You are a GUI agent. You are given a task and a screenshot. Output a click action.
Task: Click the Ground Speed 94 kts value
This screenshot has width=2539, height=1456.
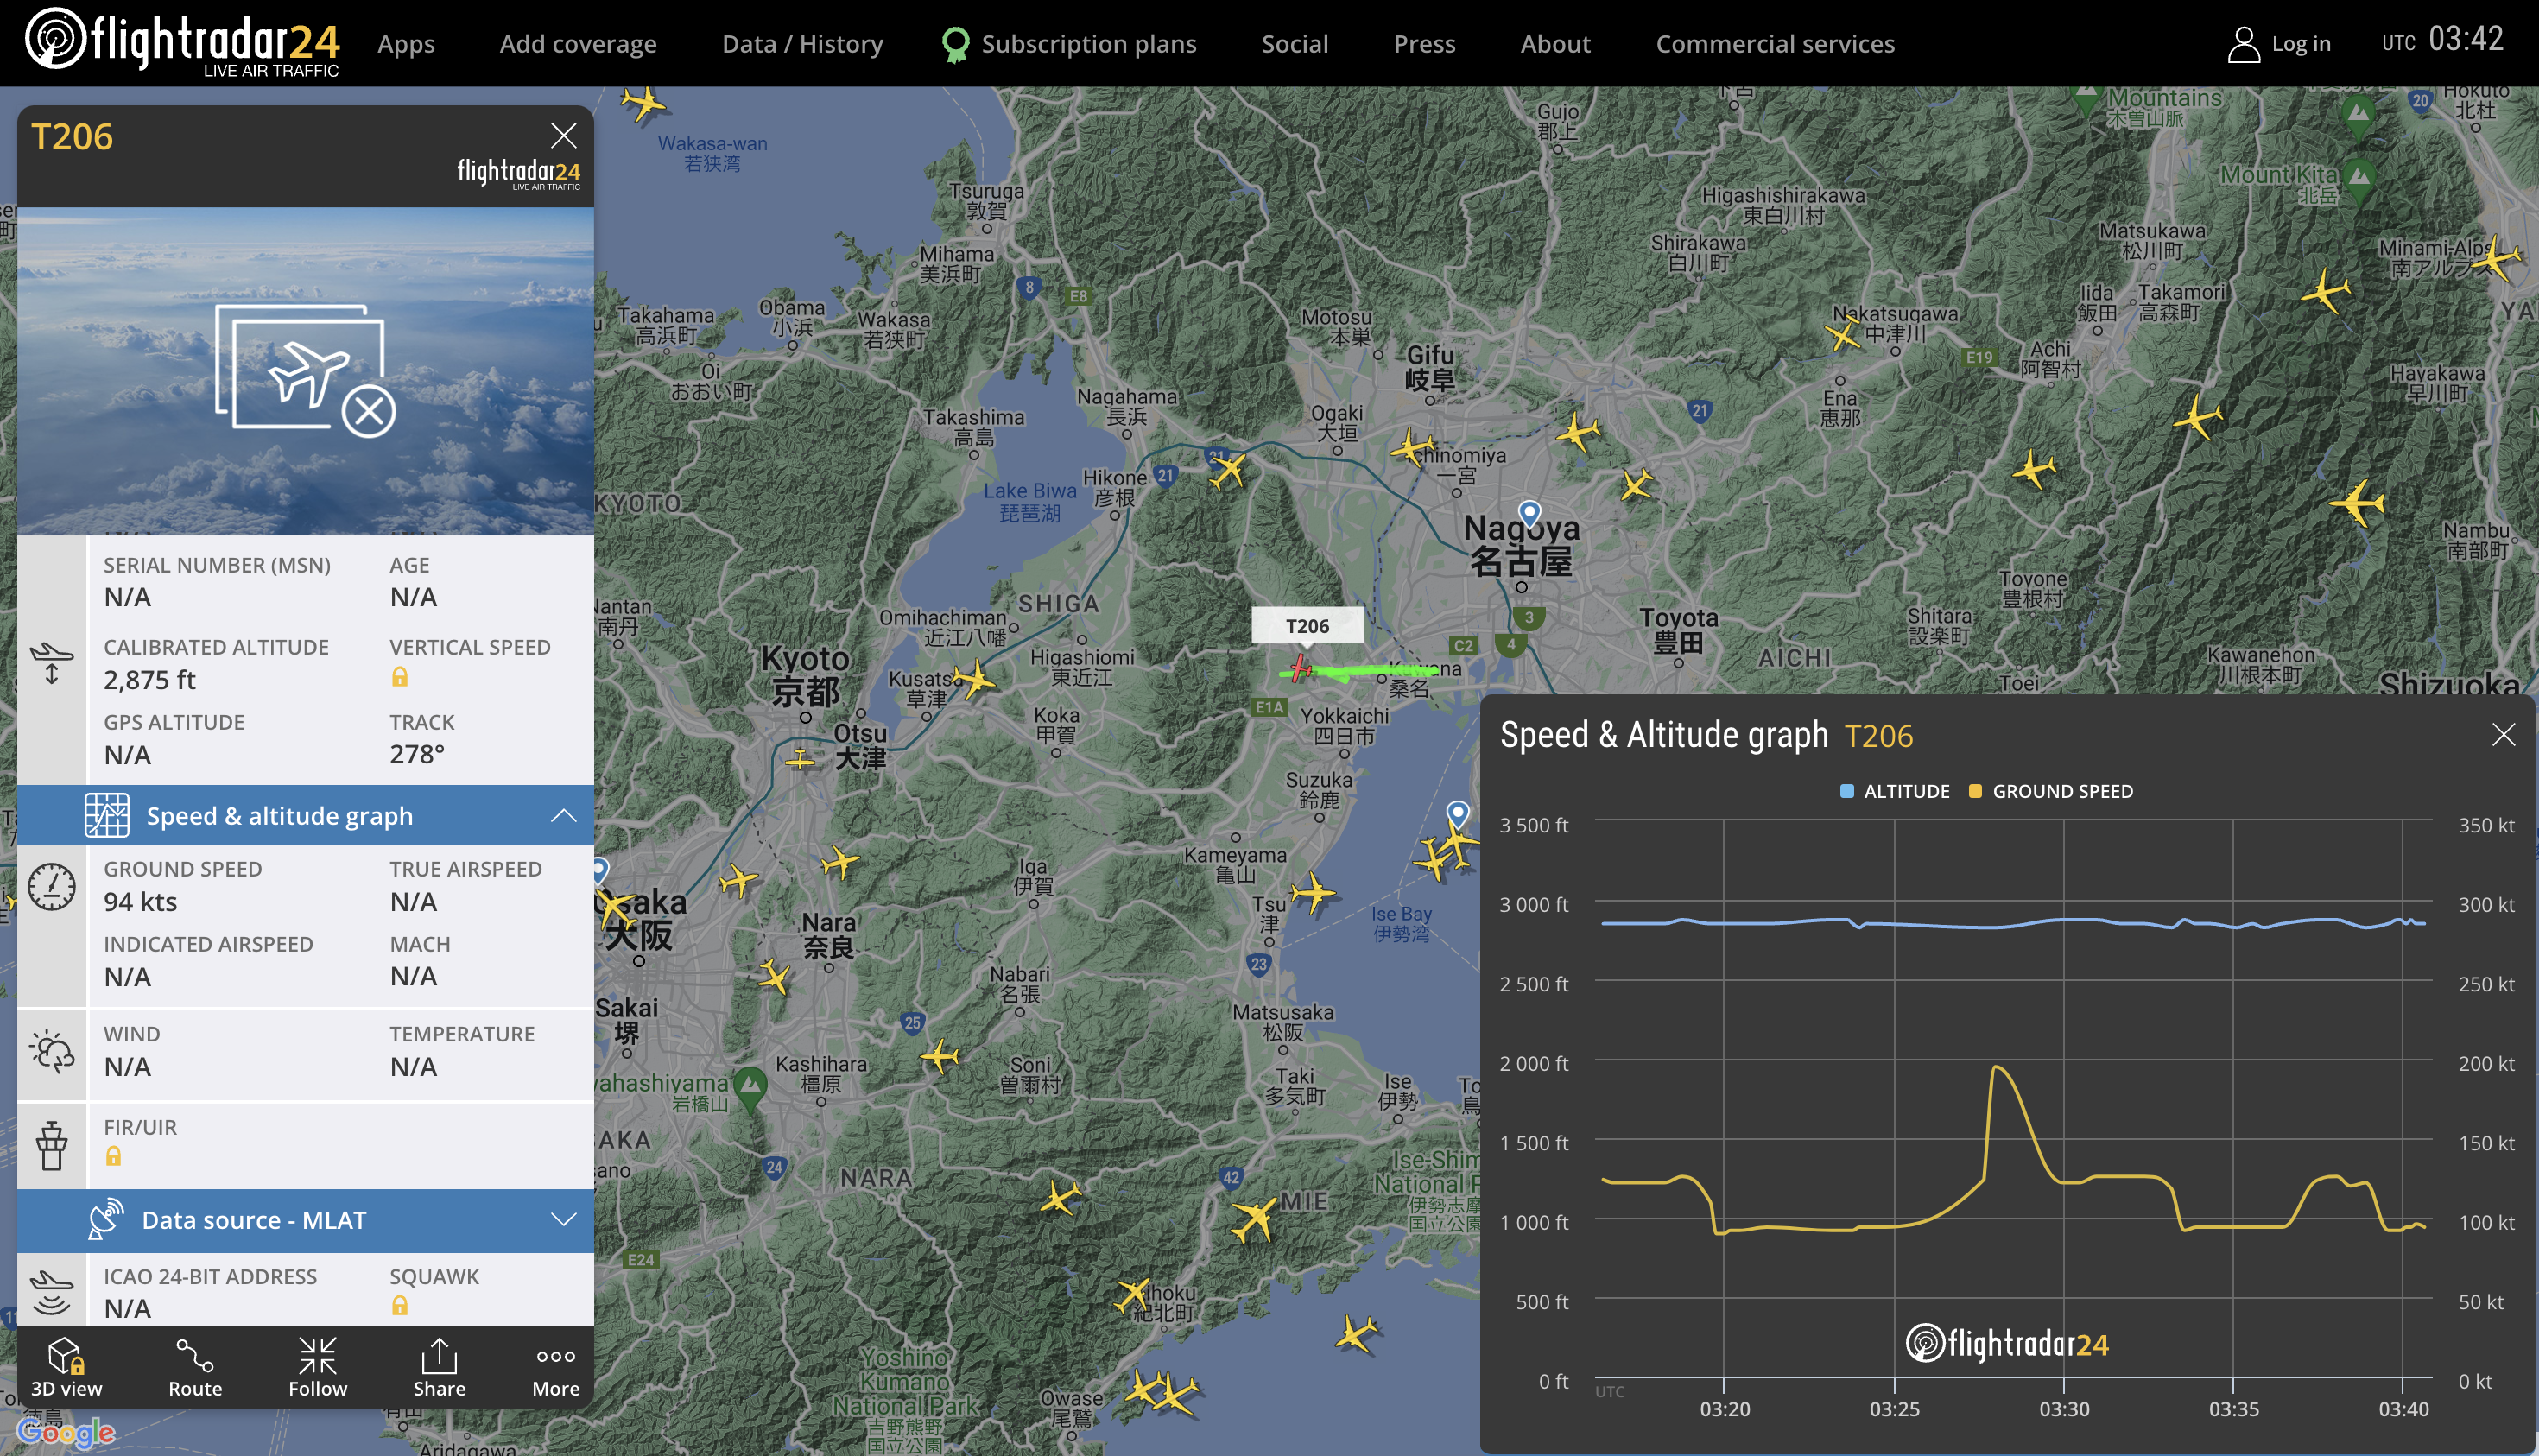tap(141, 902)
